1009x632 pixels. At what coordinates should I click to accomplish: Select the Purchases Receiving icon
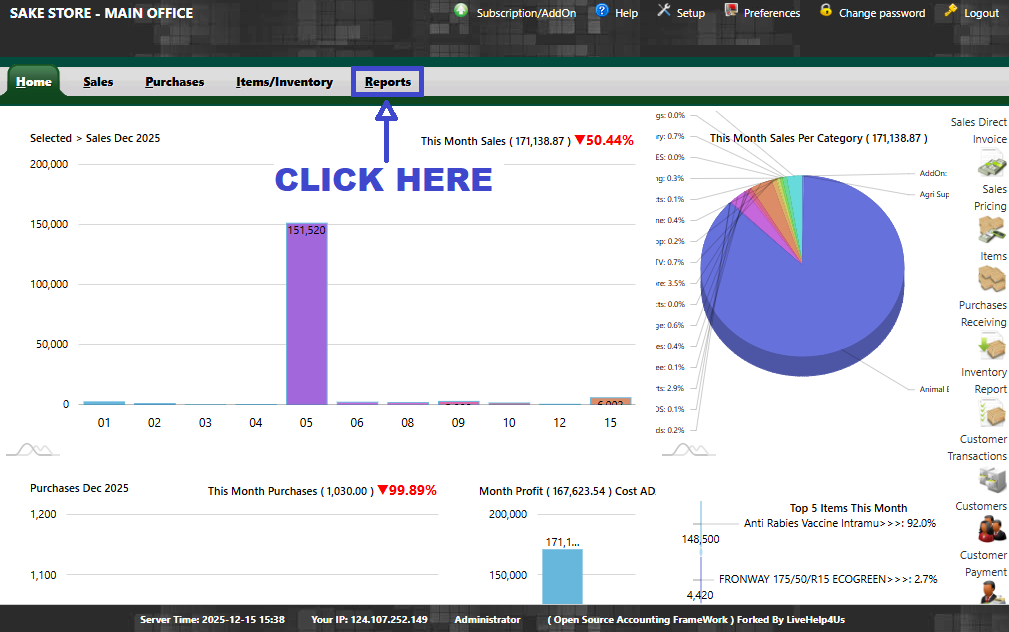point(991,347)
